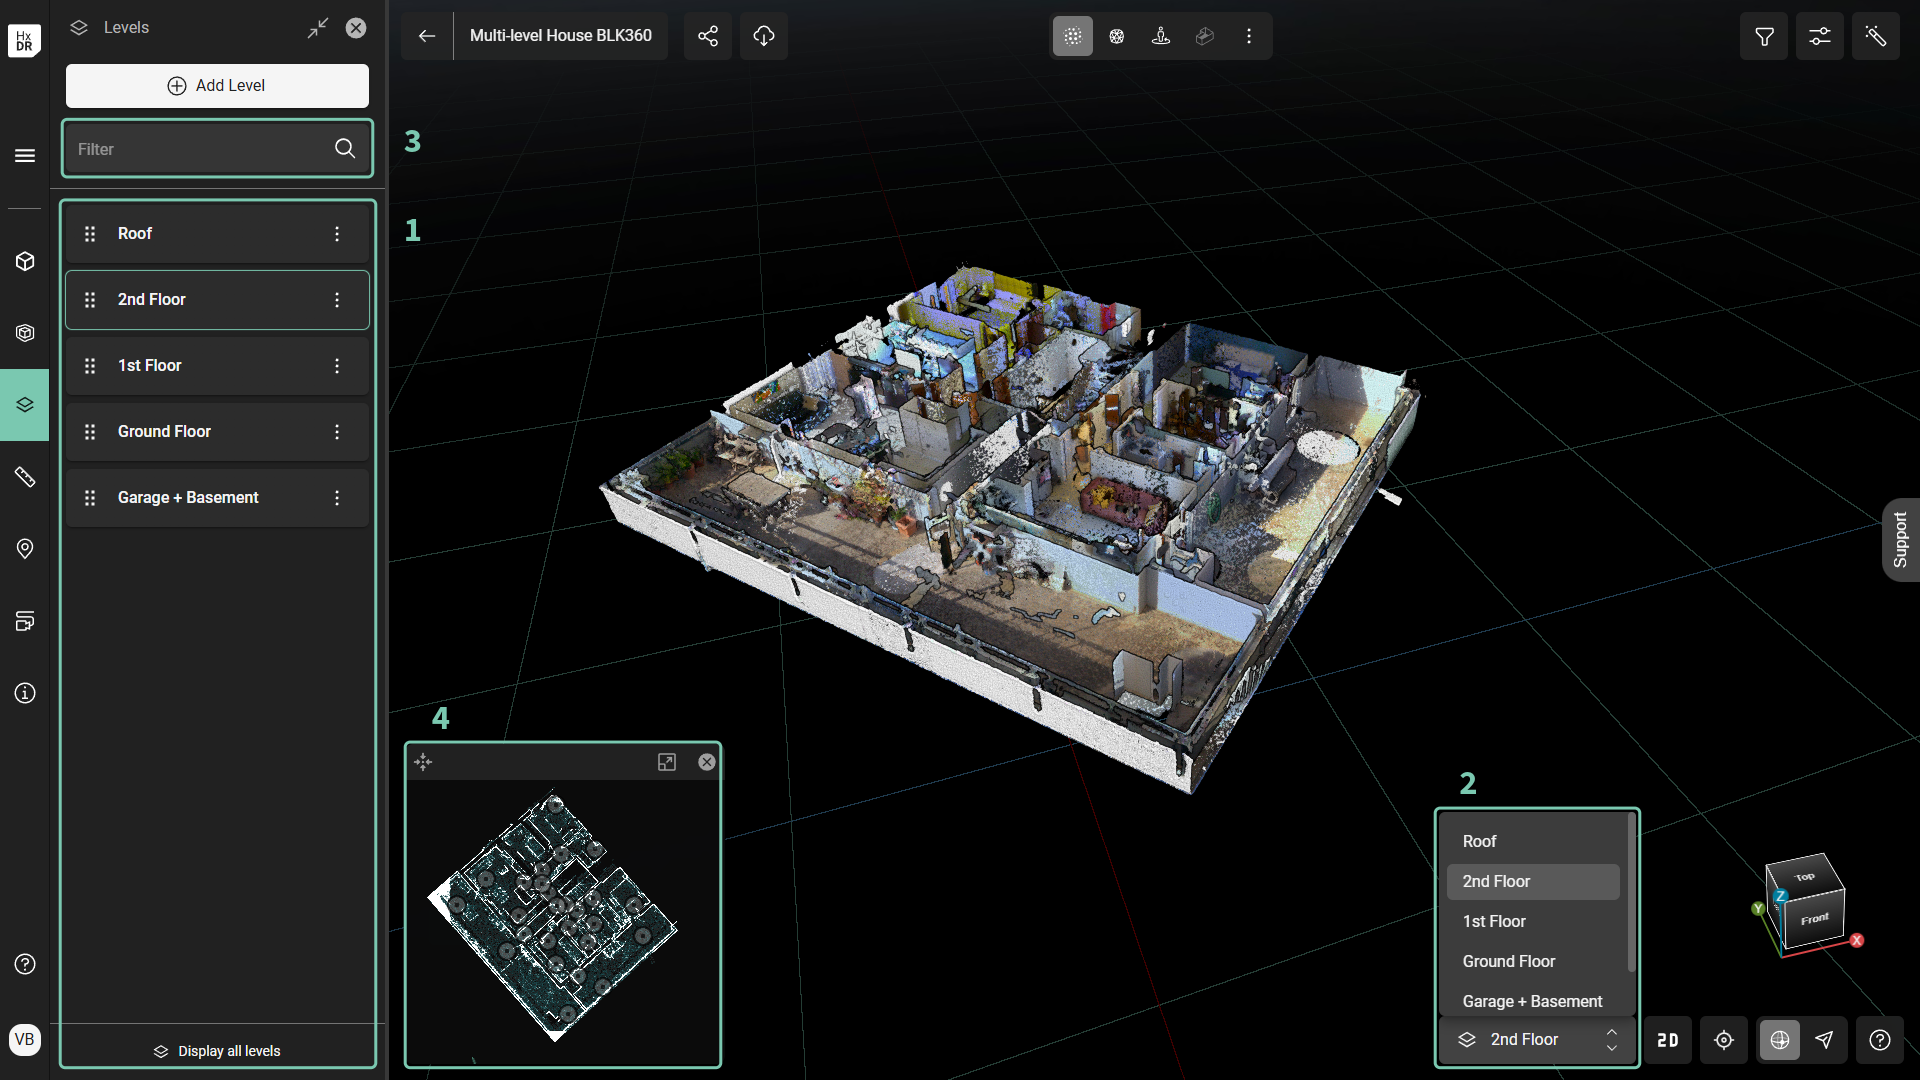The image size is (1920, 1080).
Task: Click the cloud download icon
Action: [764, 36]
